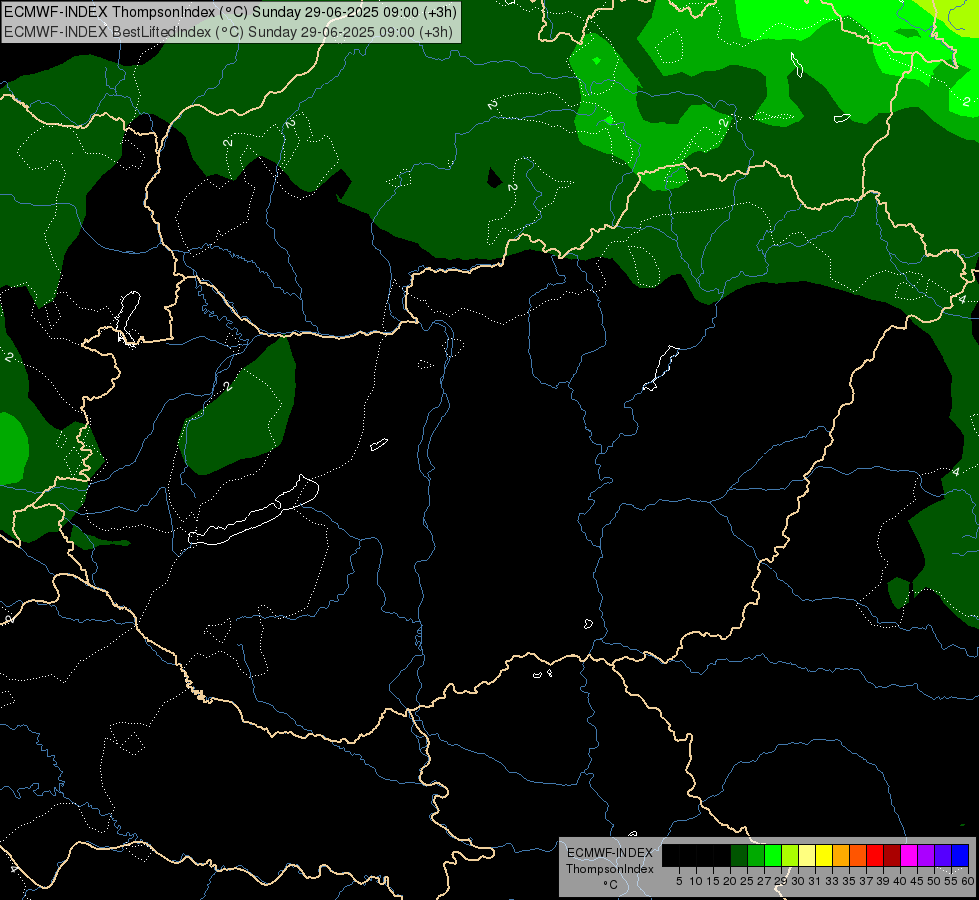The width and height of the screenshot is (979, 900).
Task: Click the legend tick value '55'
Action: [x=951, y=881]
